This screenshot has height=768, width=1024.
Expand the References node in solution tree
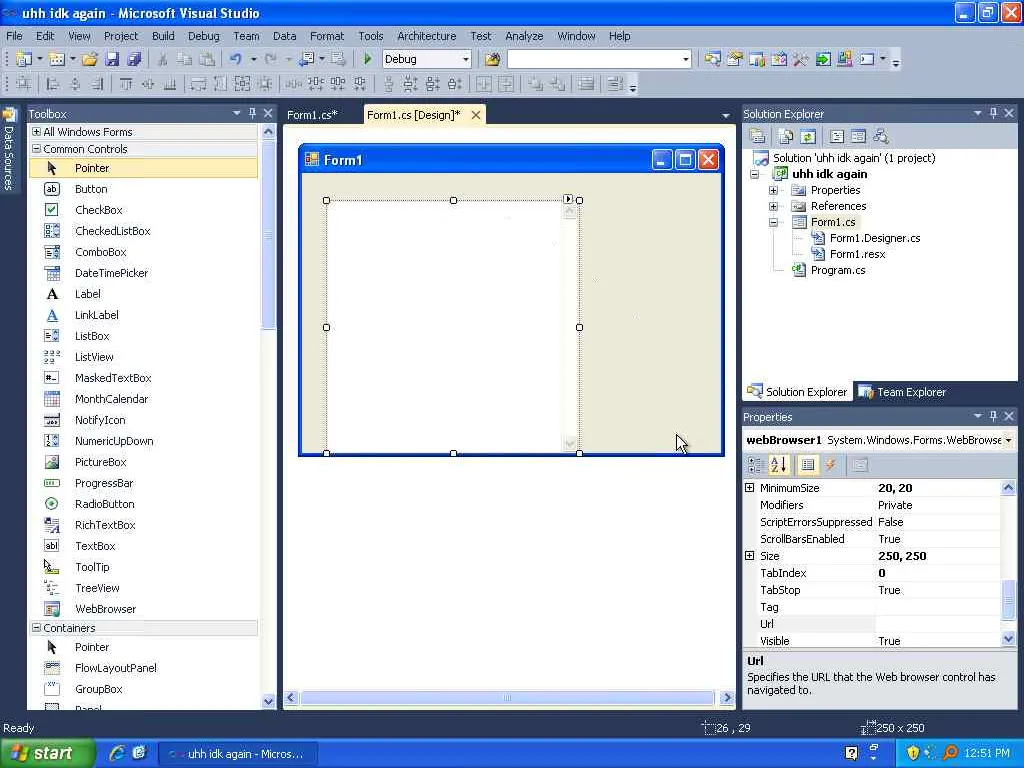pyautogui.click(x=773, y=206)
